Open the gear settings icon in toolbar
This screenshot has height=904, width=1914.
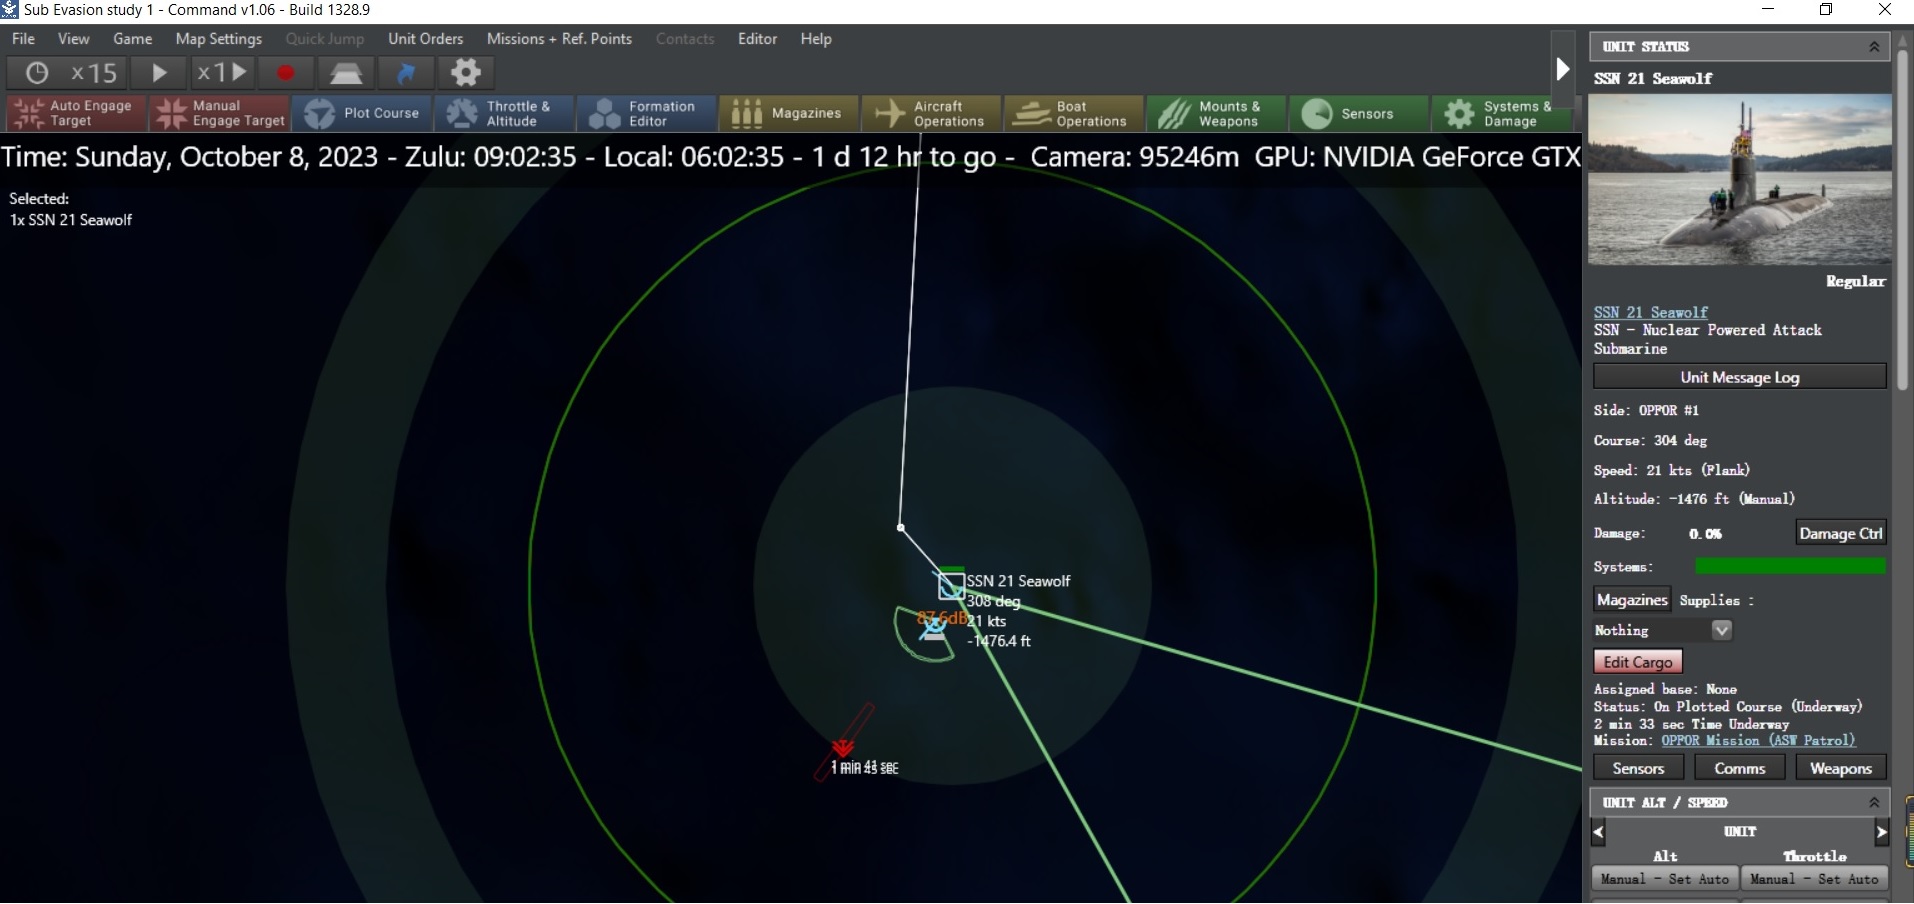pos(466,73)
